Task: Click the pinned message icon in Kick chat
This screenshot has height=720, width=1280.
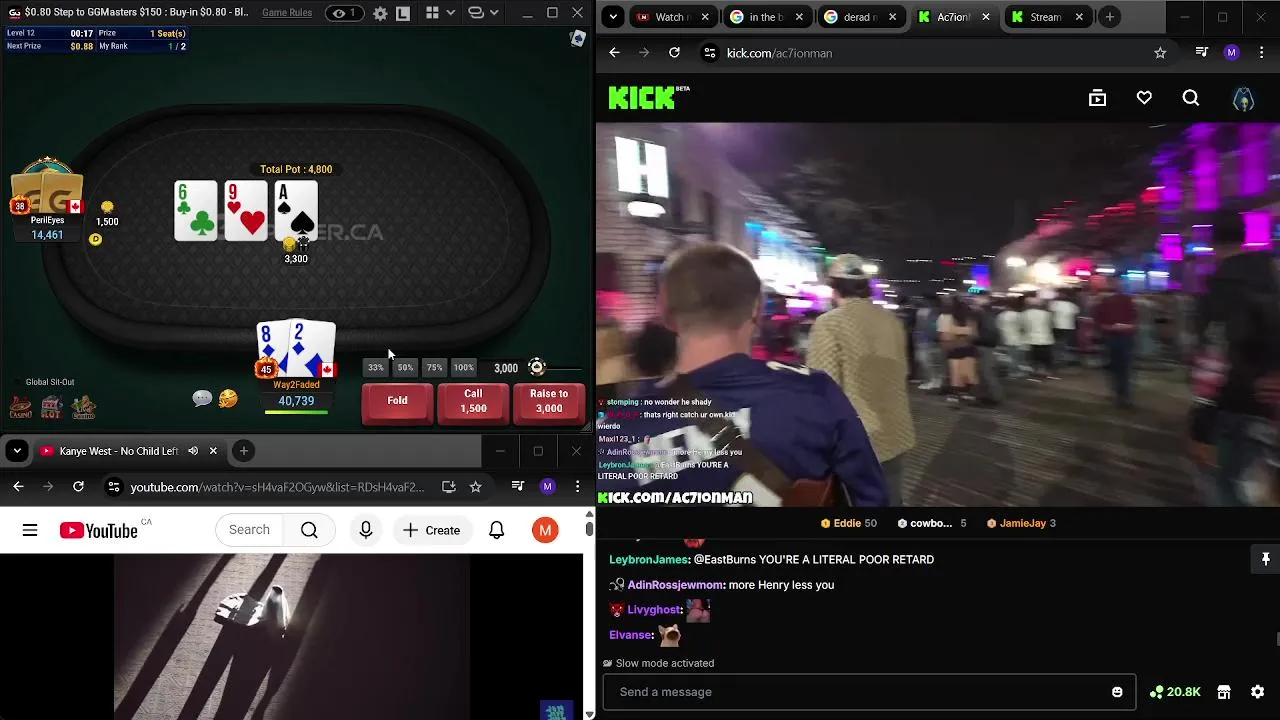Action: coord(1265,560)
